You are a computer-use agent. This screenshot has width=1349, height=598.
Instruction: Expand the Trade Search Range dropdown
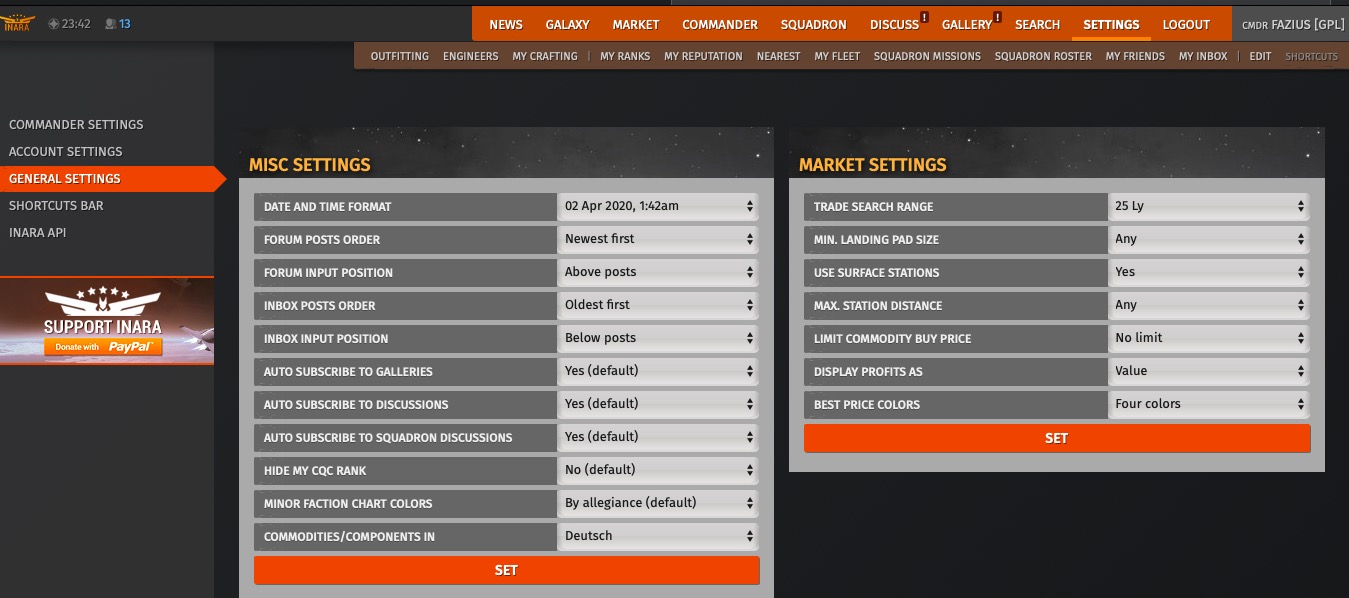[1208, 206]
